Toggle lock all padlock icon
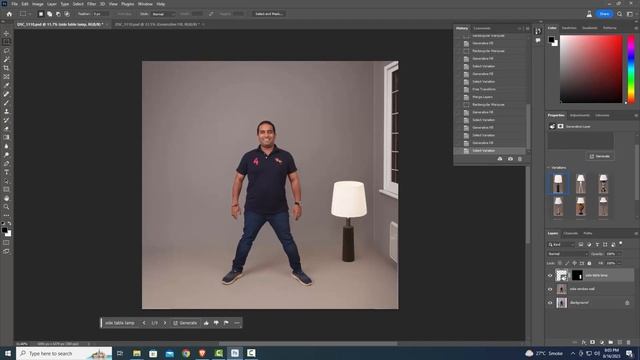Image resolution: width=640 pixels, height=360 pixels. tap(589, 263)
